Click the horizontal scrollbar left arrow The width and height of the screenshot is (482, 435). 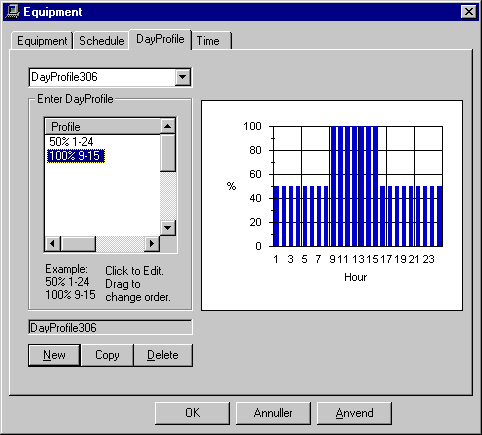coord(53,244)
